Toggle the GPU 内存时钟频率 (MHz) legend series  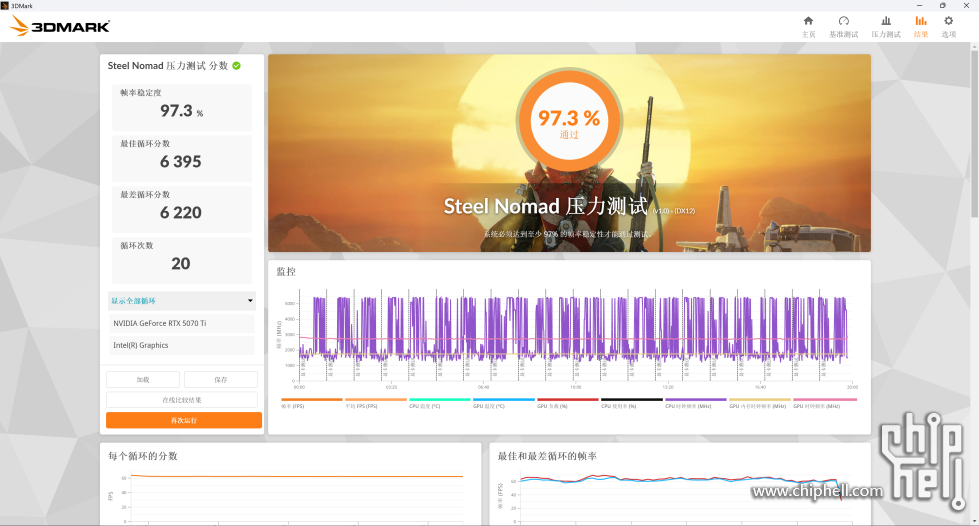click(760, 403)
